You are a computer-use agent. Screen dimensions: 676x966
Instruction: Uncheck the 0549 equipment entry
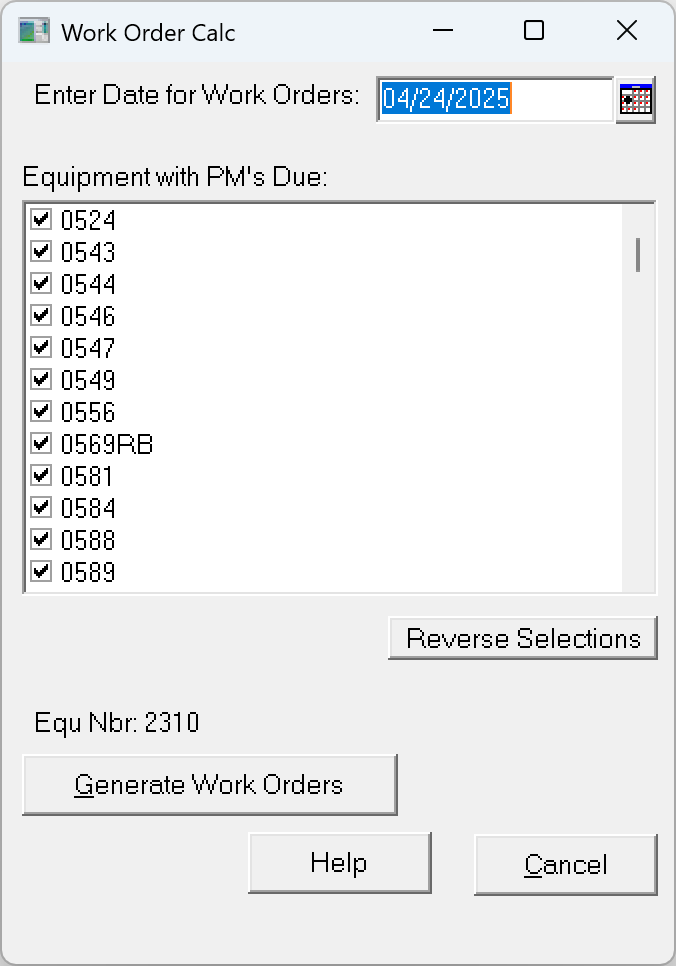[41, 379]
